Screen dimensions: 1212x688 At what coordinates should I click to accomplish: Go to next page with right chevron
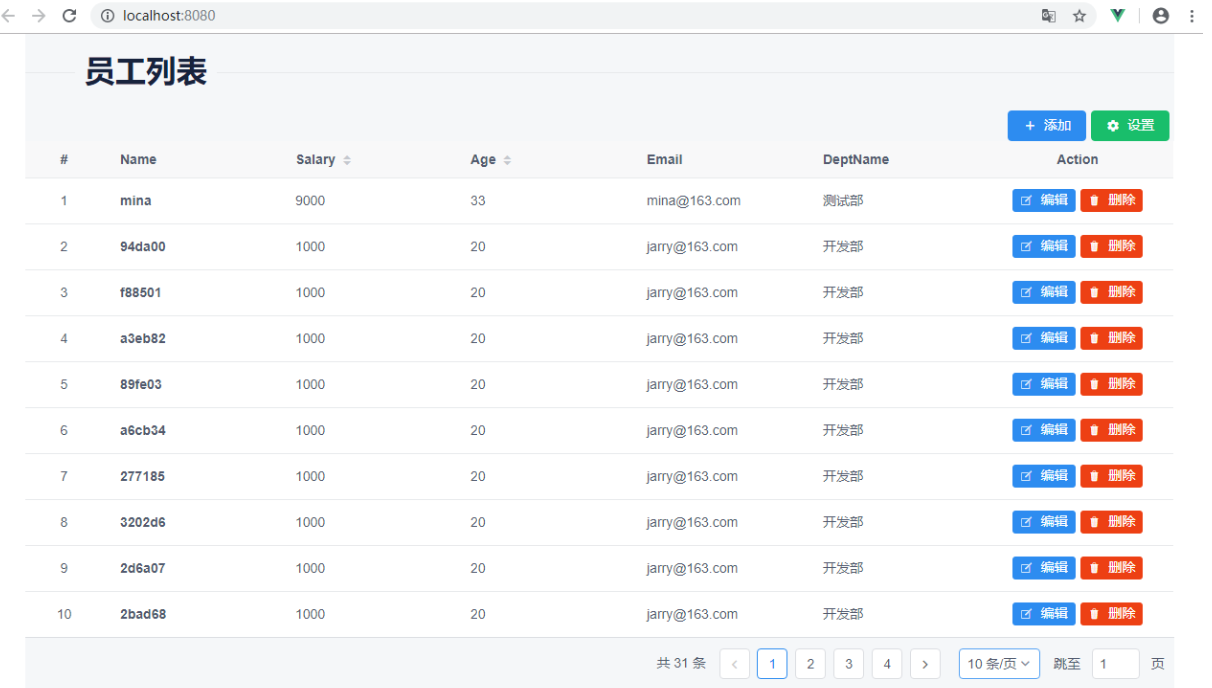click(925, 664)
